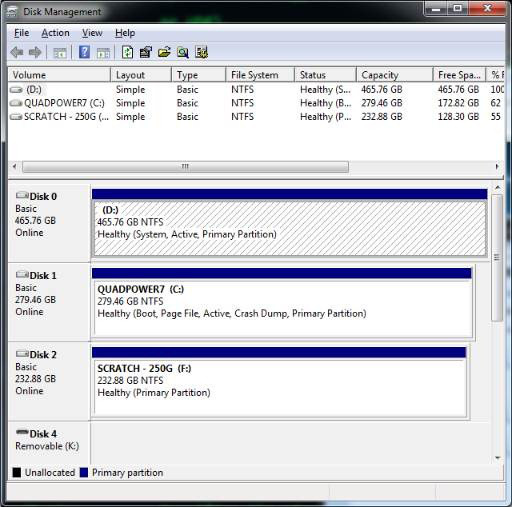Click the open folder toolbar icon

164,52
